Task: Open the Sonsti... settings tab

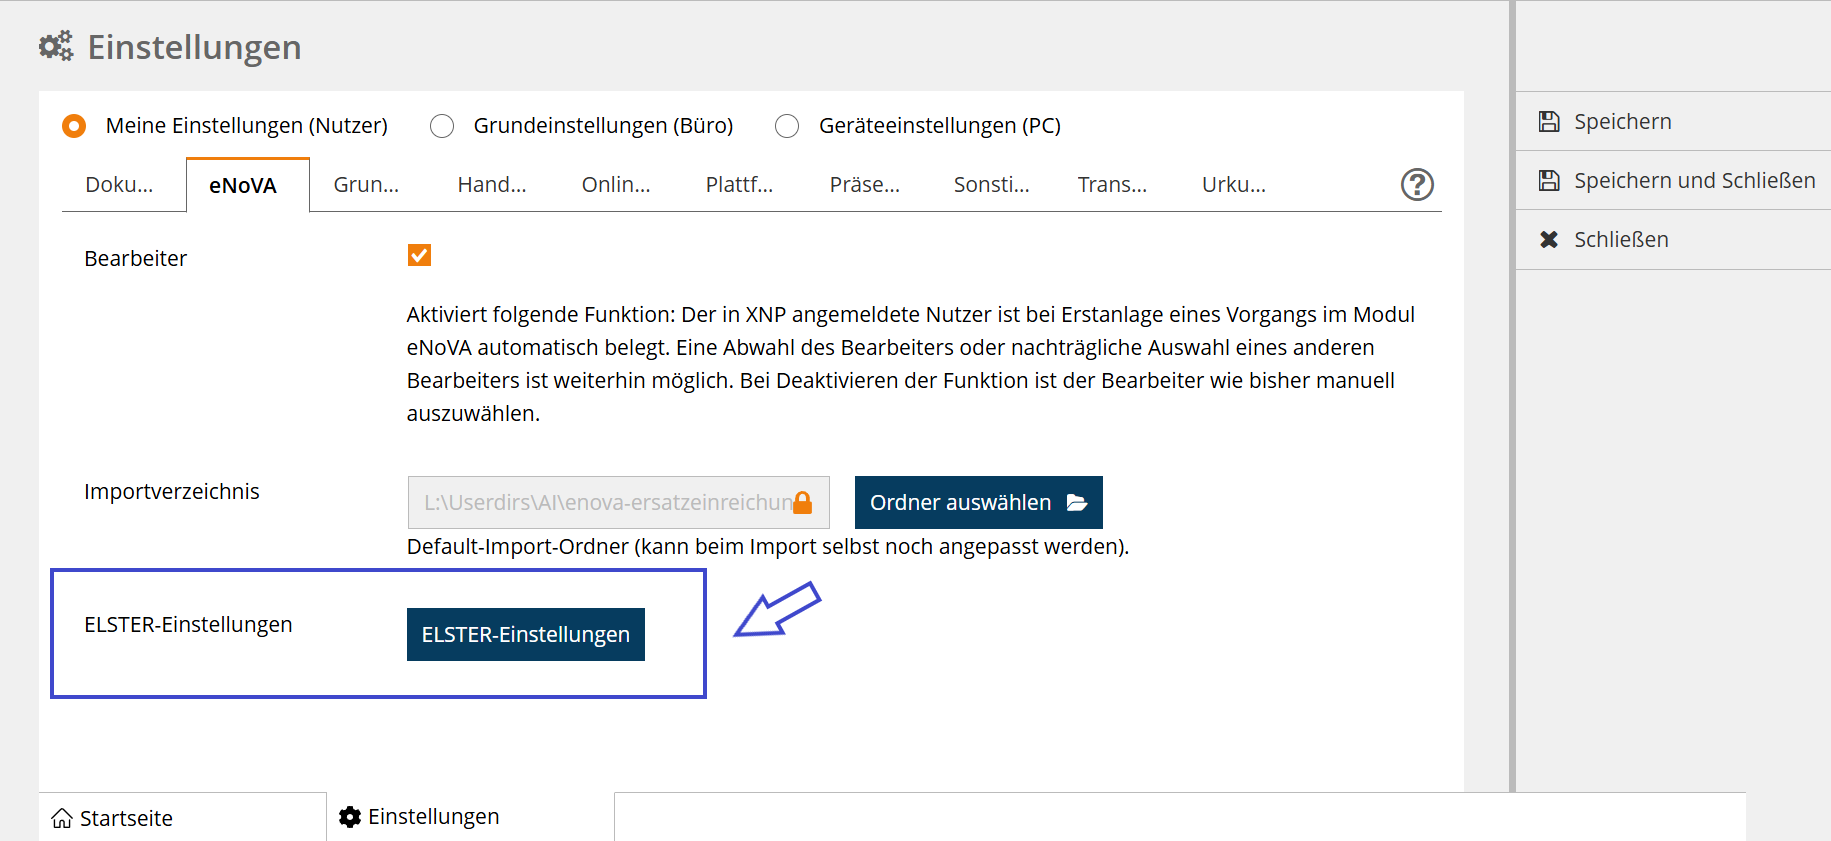Action: tap(990, 185)
